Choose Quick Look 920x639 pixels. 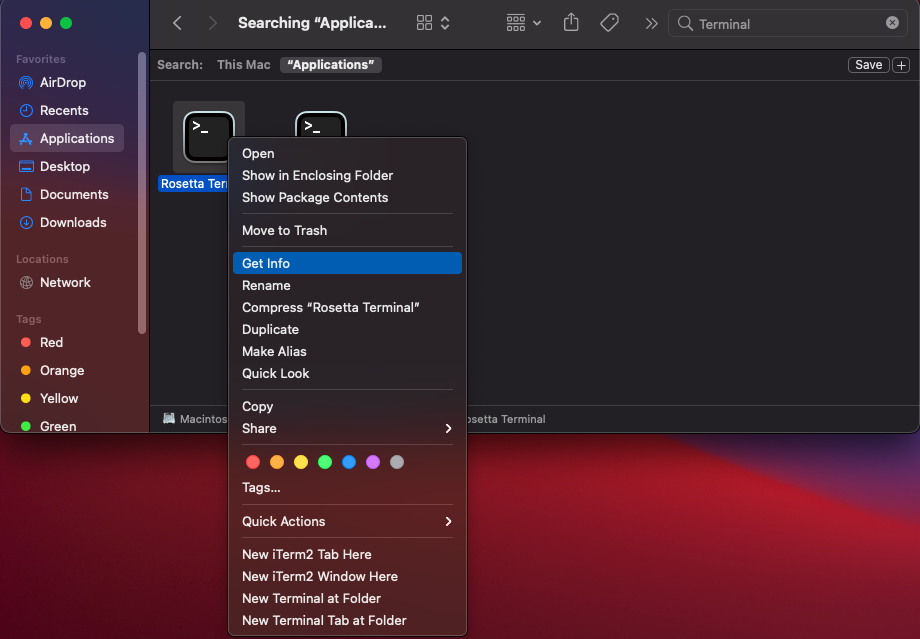[347, 373]
